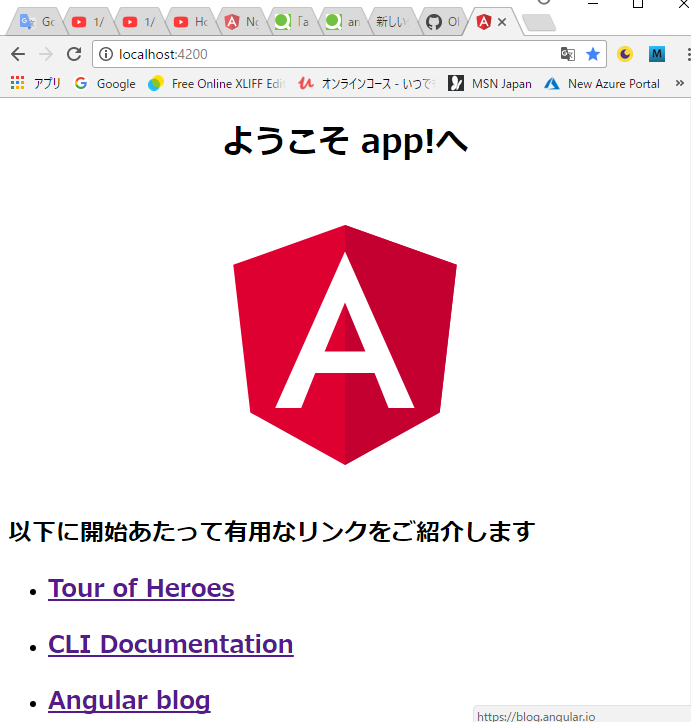Open the Chrome three-dot menu
691x722 pixels.
coord(688,54)
